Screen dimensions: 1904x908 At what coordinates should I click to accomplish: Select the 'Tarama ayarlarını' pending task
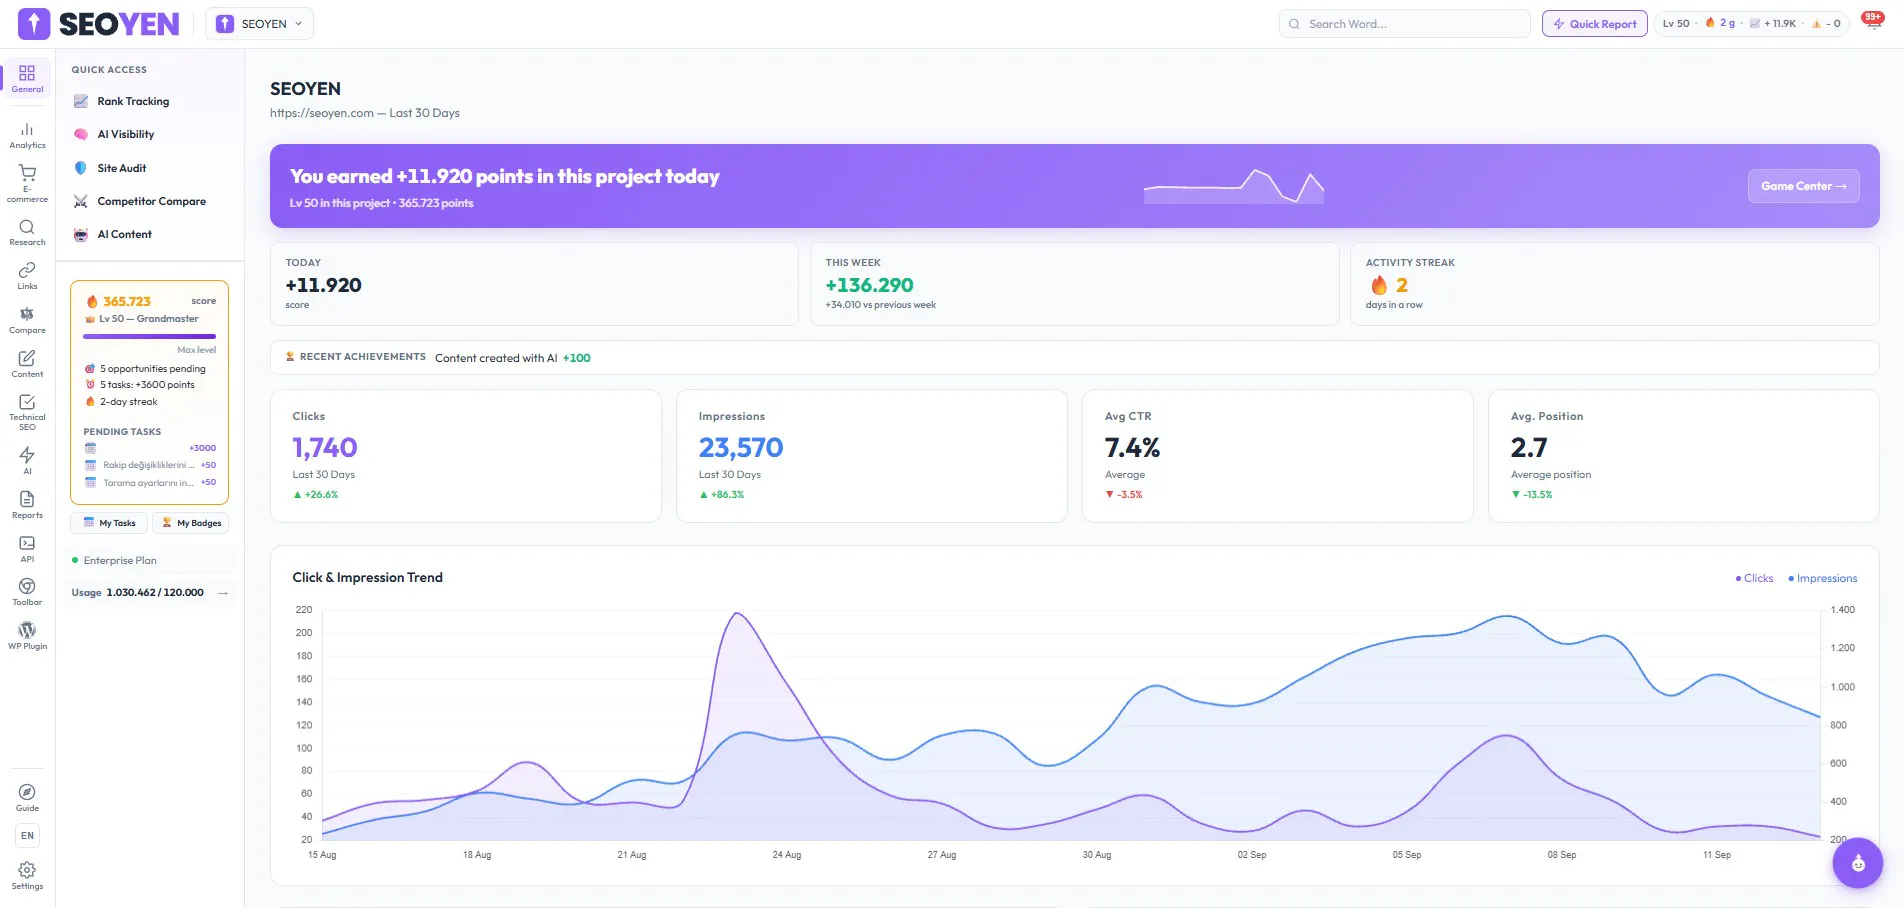tap(150, 482)
